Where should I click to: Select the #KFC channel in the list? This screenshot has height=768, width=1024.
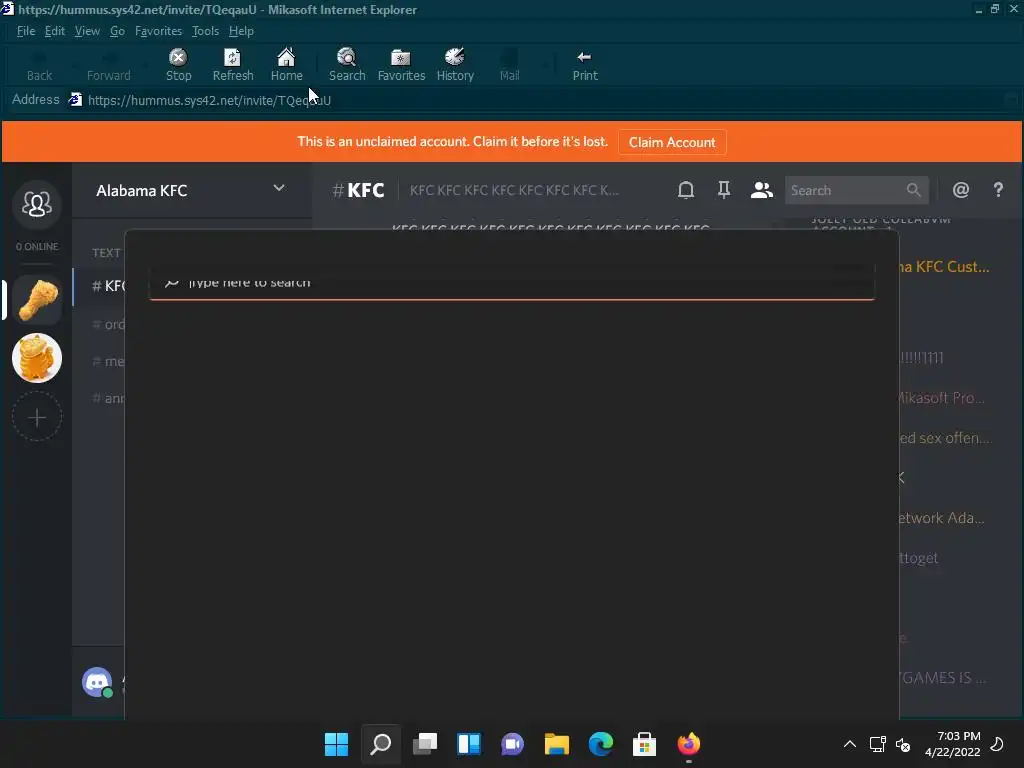99,285
